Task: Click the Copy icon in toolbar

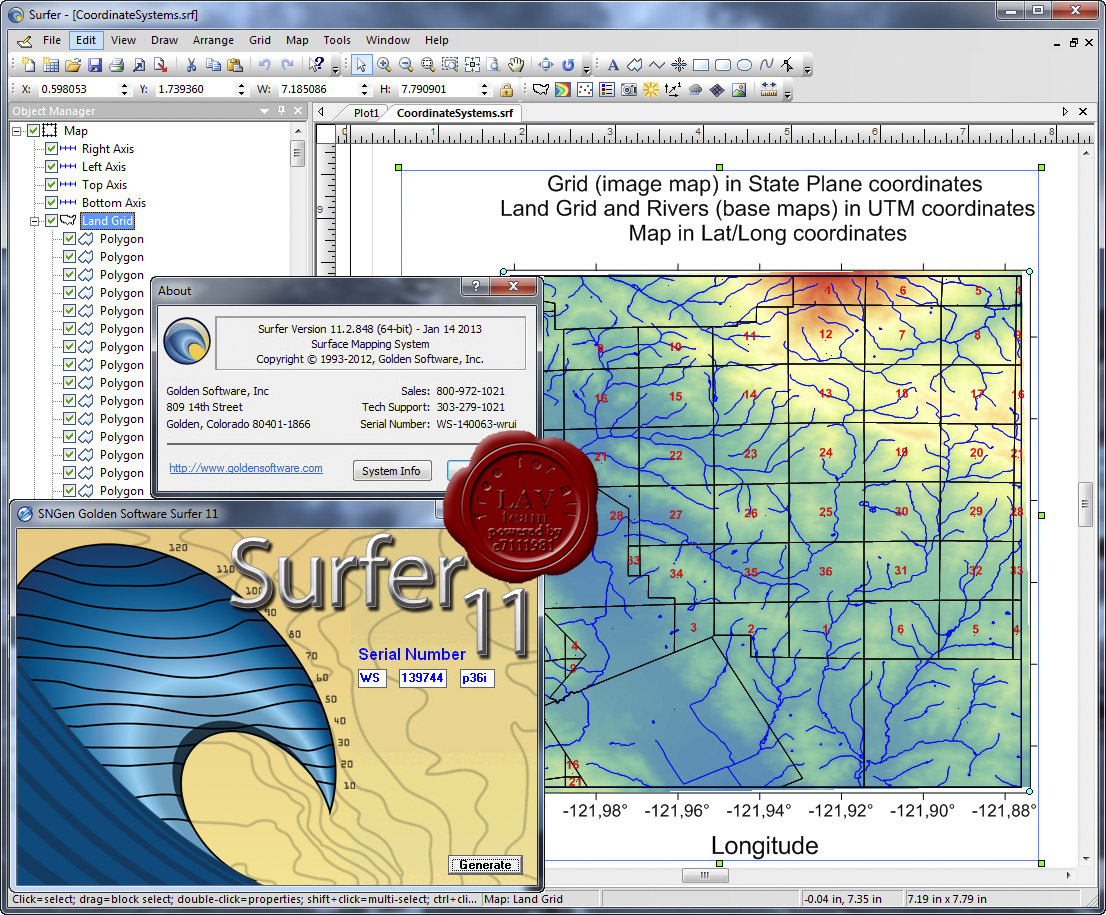Action: tap(213, 65)
